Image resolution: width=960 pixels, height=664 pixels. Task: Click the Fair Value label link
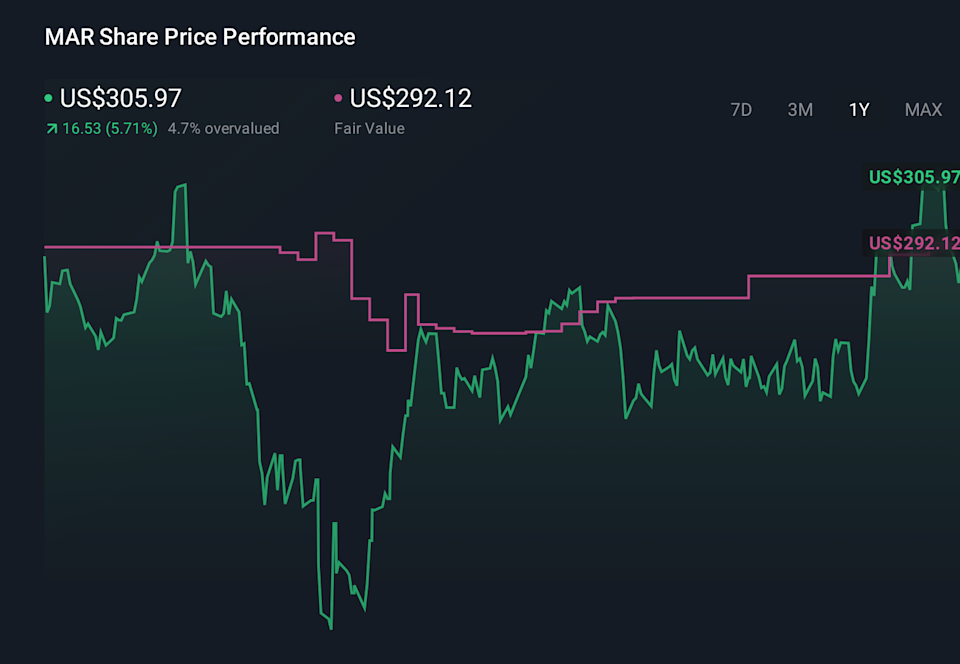(369, 128)
